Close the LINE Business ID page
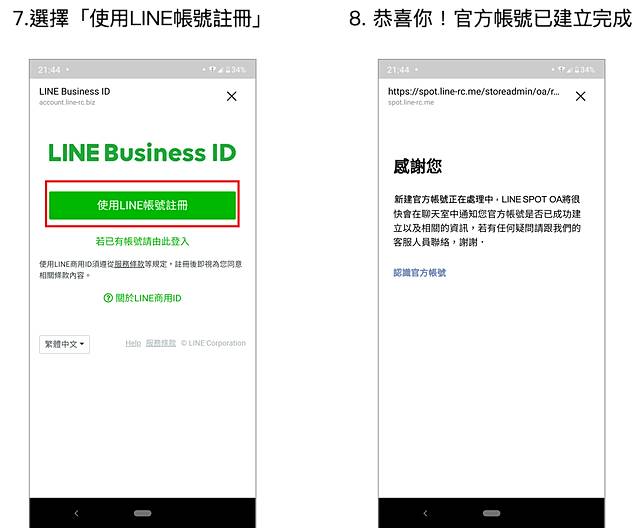This screenshot has width=644, height=528. click(x=232, y=96)
